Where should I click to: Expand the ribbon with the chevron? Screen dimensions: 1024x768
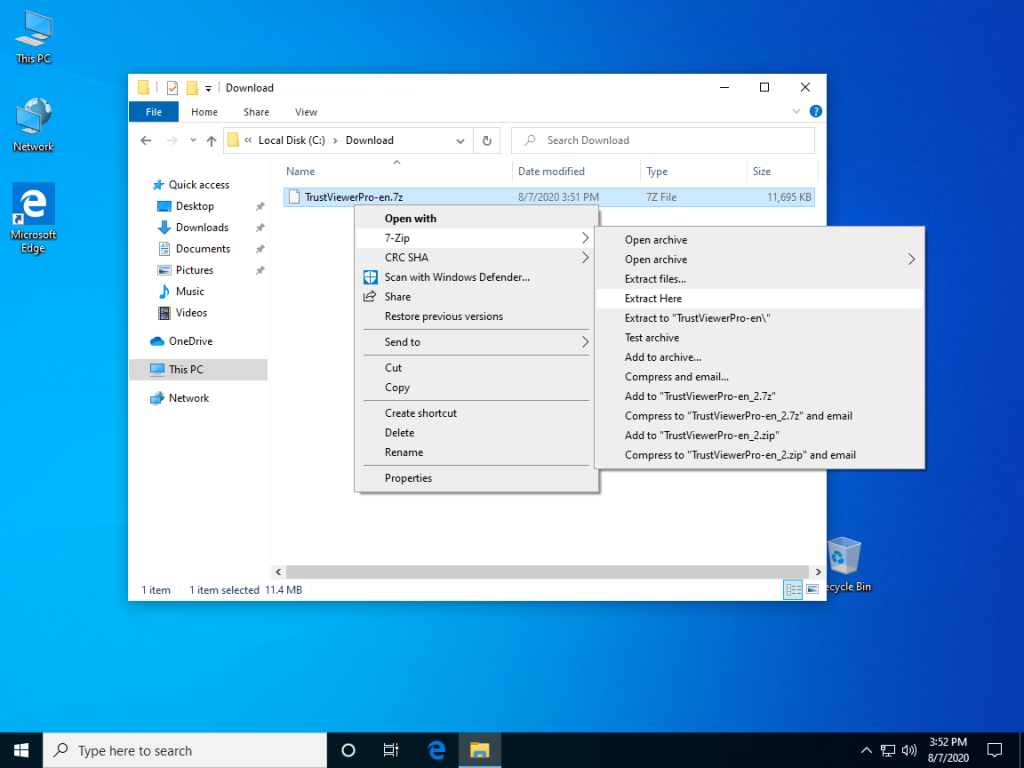pyautogui.click(x=796, y=111)
